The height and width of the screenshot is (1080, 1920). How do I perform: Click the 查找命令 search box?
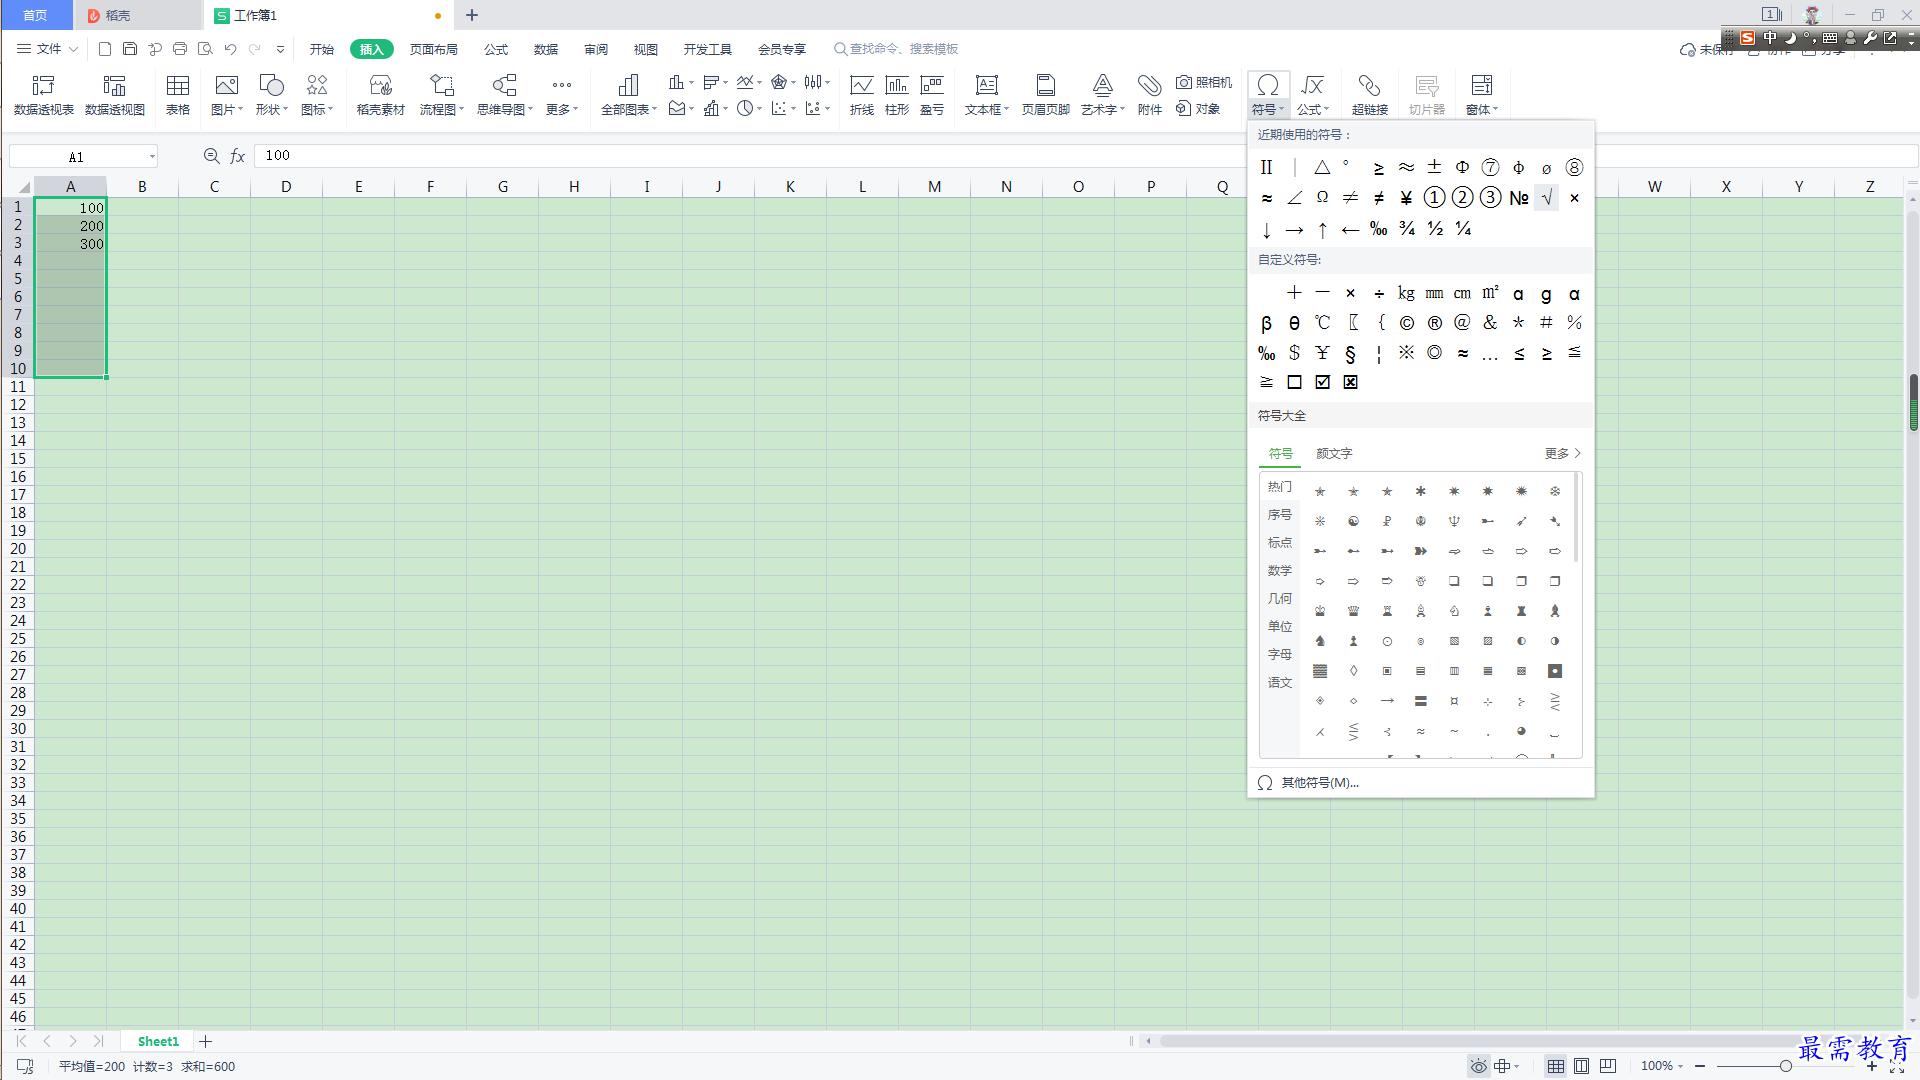point(897,49)
